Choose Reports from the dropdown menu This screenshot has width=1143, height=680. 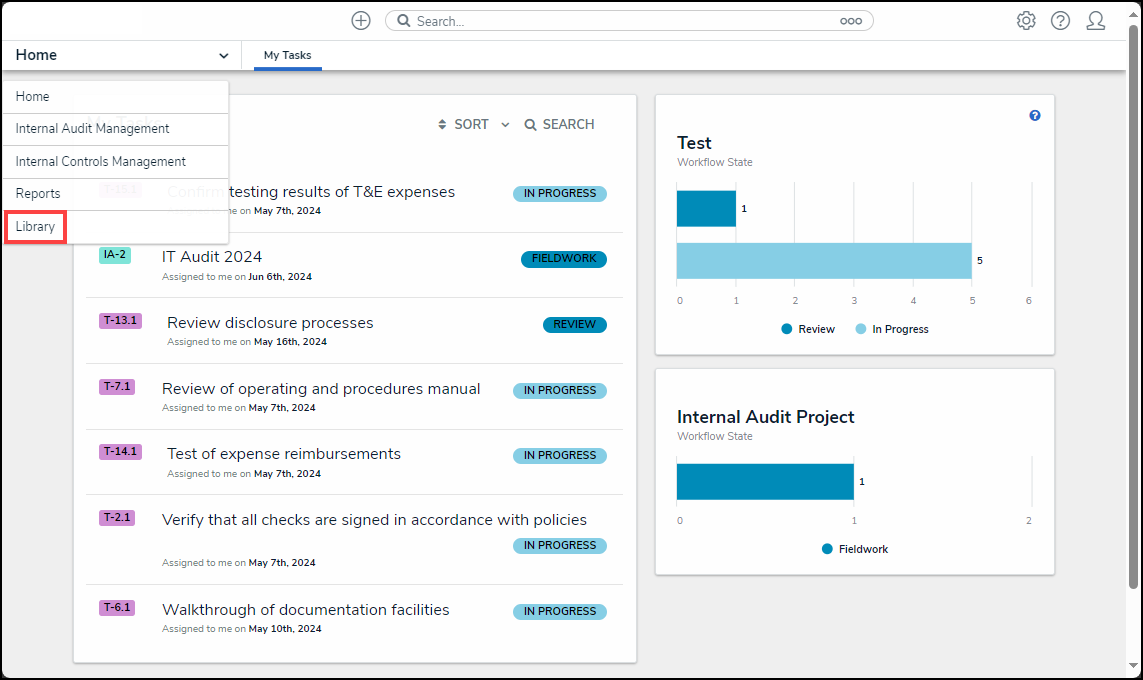[x=38, y=194]
